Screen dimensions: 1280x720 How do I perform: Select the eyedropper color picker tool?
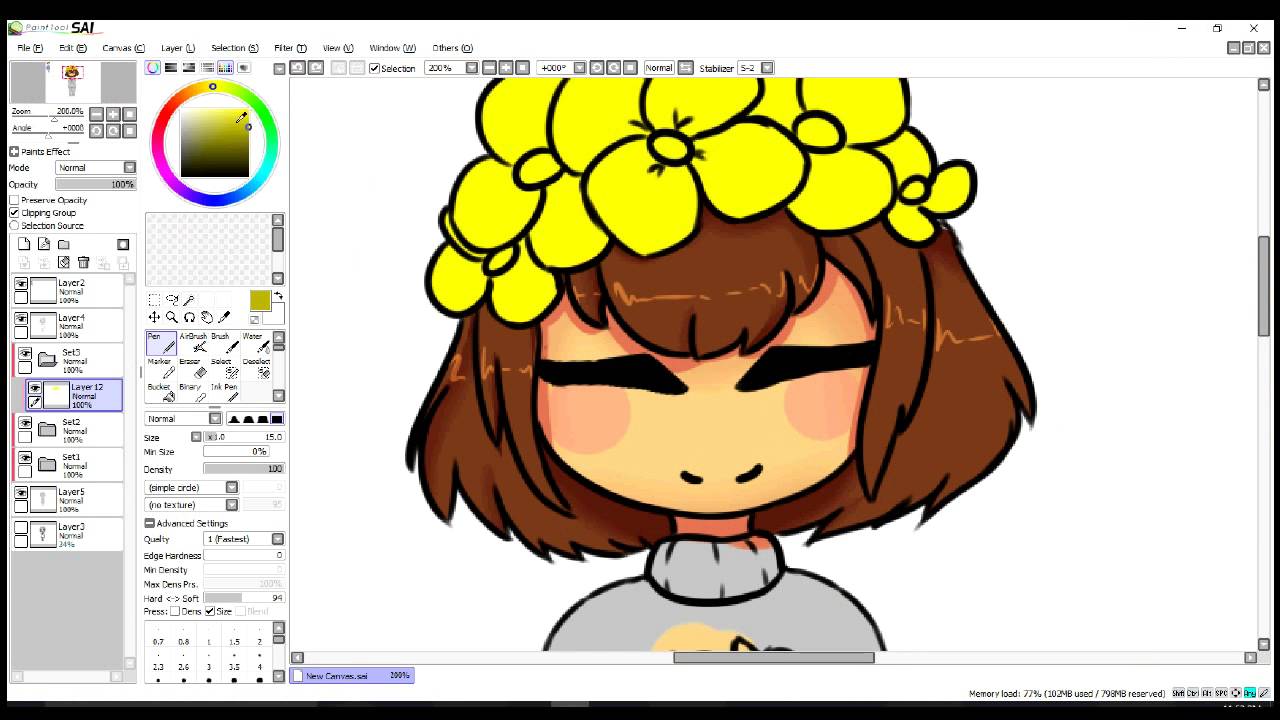[x=224, y=317]
